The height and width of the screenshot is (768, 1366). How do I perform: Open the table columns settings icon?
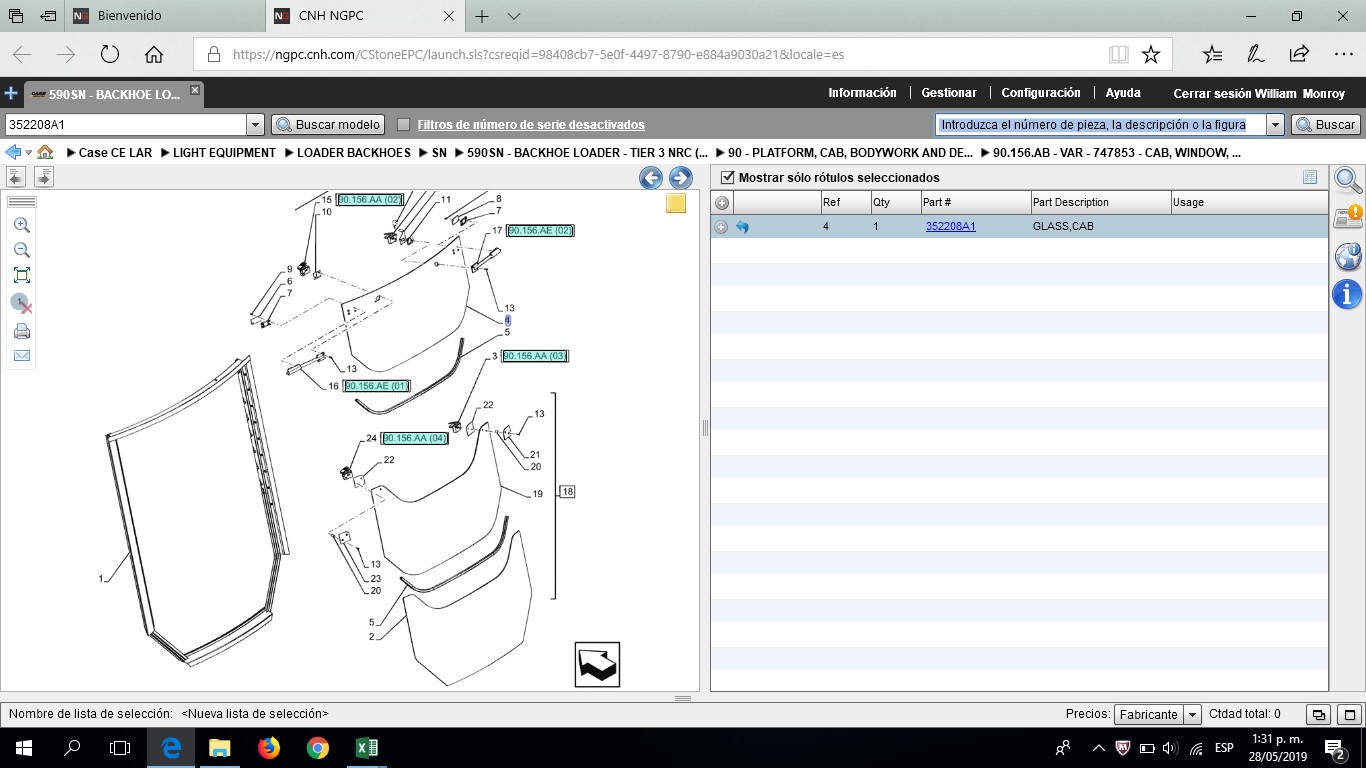pyautogui.click(x=1310, y=177)
